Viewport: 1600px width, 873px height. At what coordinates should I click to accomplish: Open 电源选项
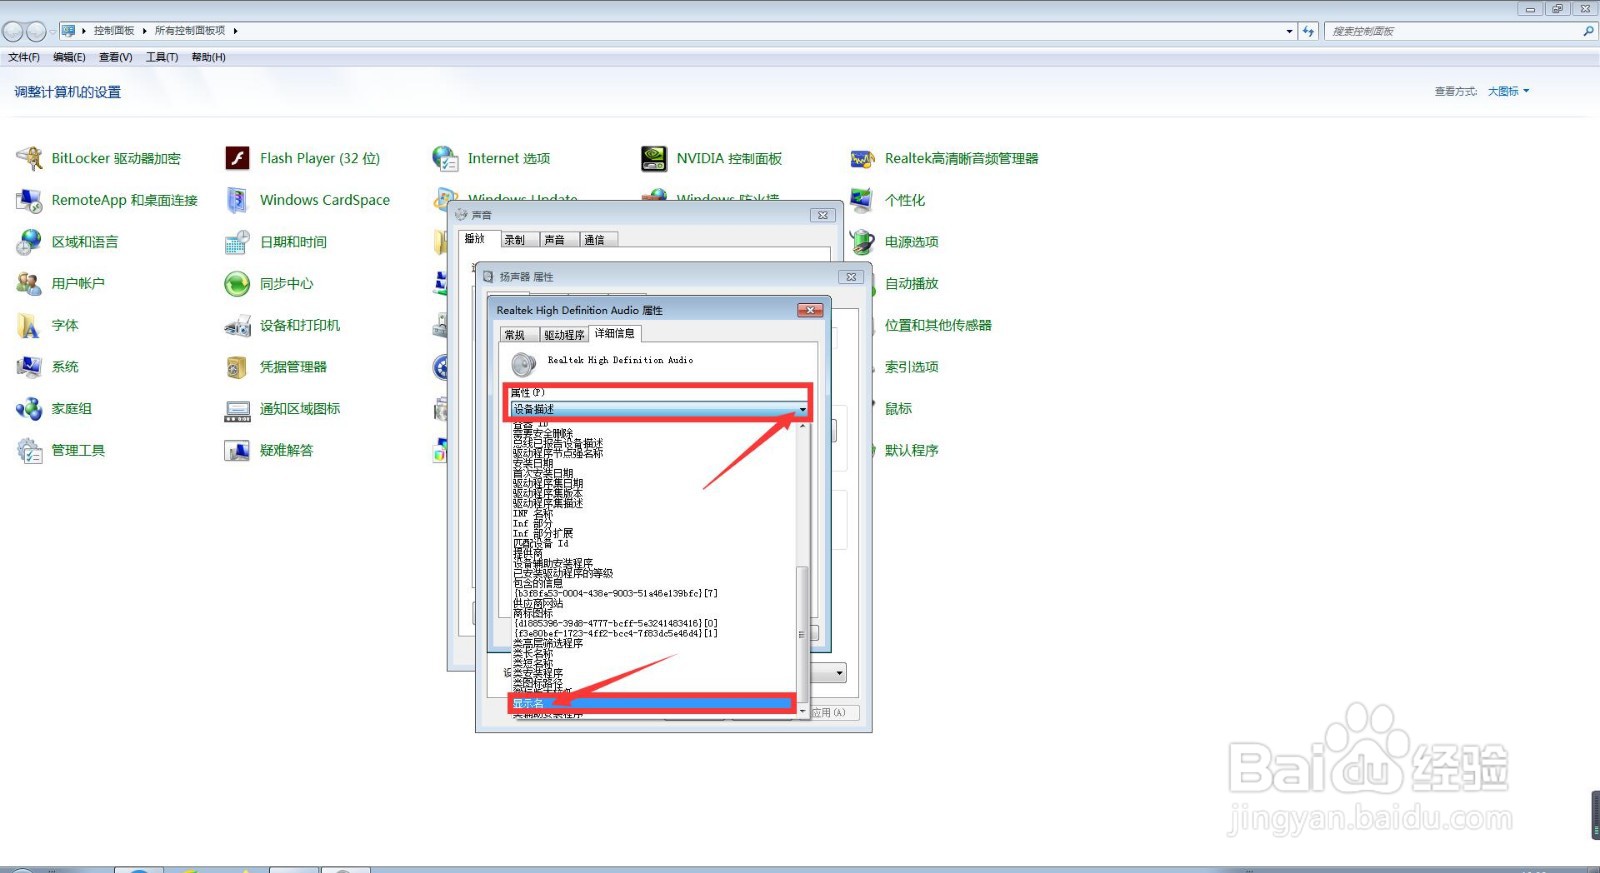point(895,242)
